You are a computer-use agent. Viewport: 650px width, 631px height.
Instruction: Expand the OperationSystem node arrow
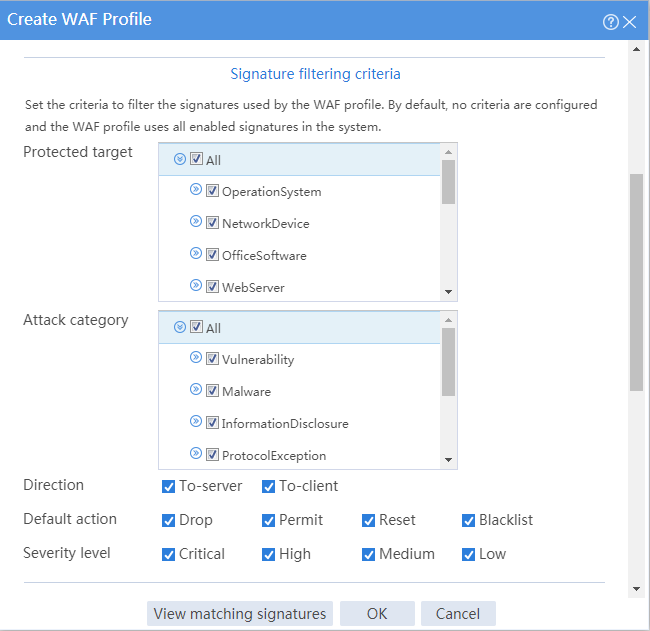(x=196, y=189)
